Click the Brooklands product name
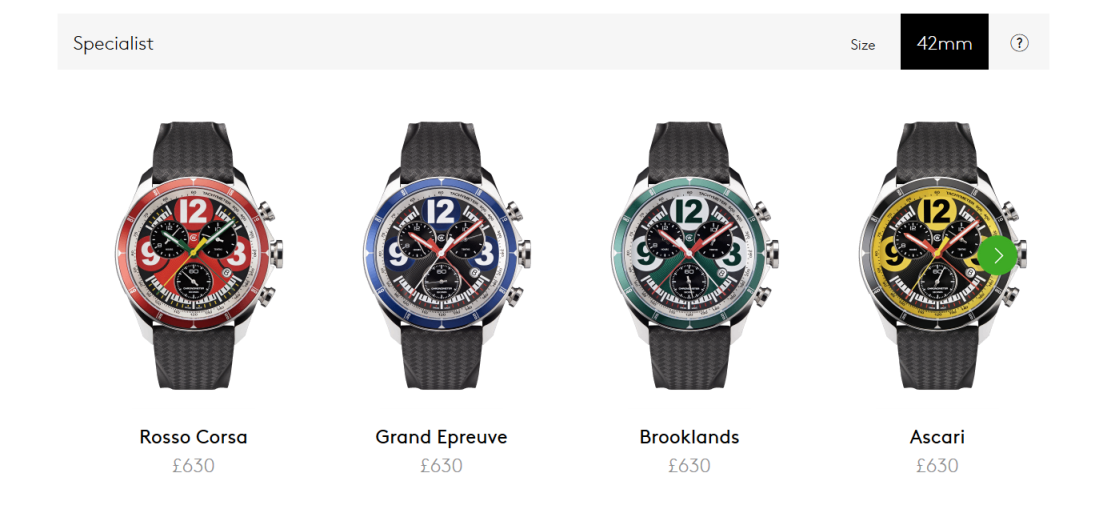 (x=689, y=436)
